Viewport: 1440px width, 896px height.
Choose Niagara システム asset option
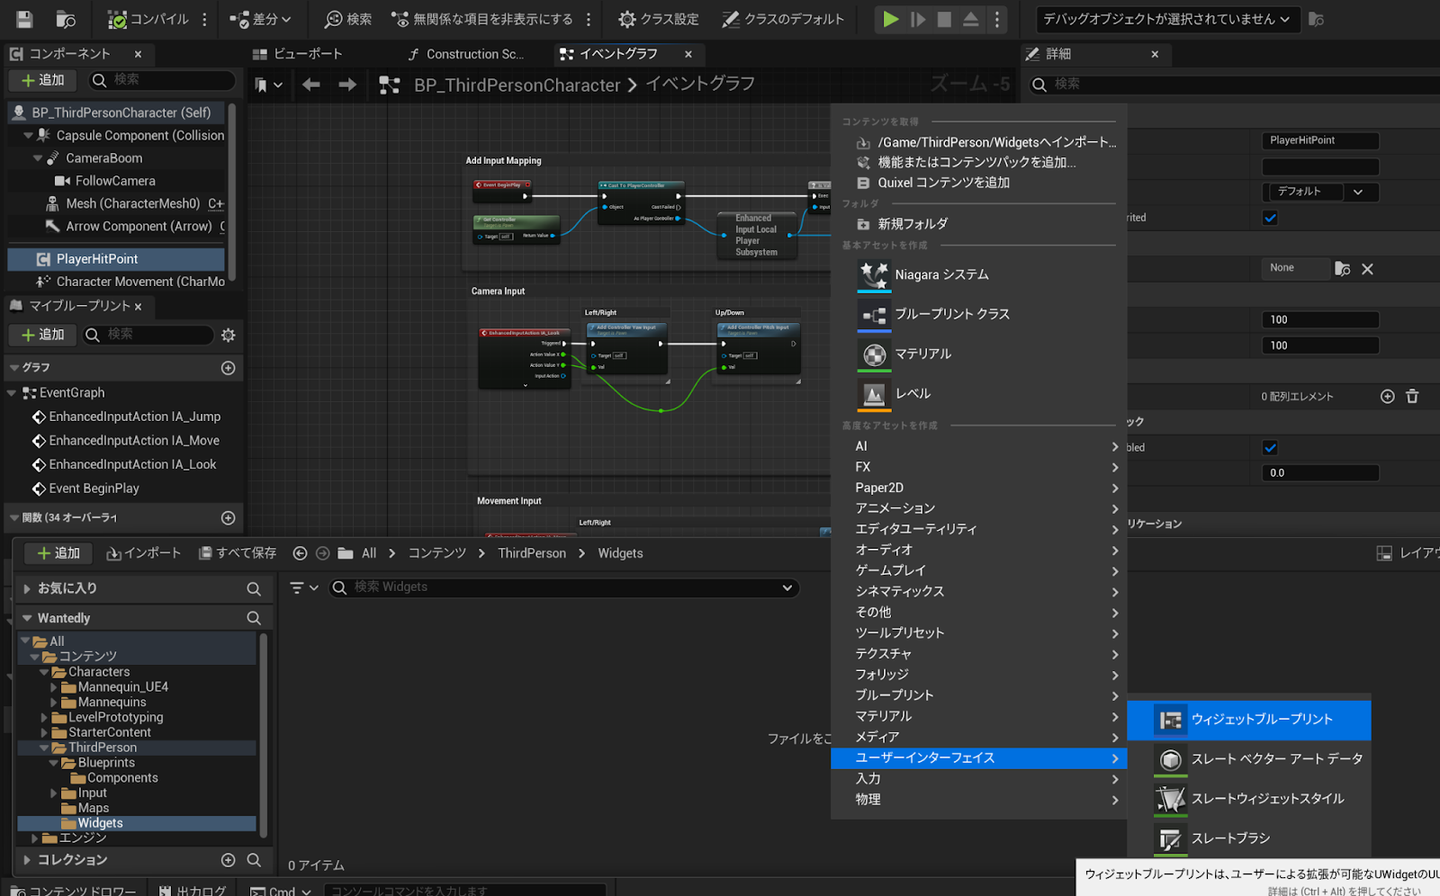tap(941, 275)
